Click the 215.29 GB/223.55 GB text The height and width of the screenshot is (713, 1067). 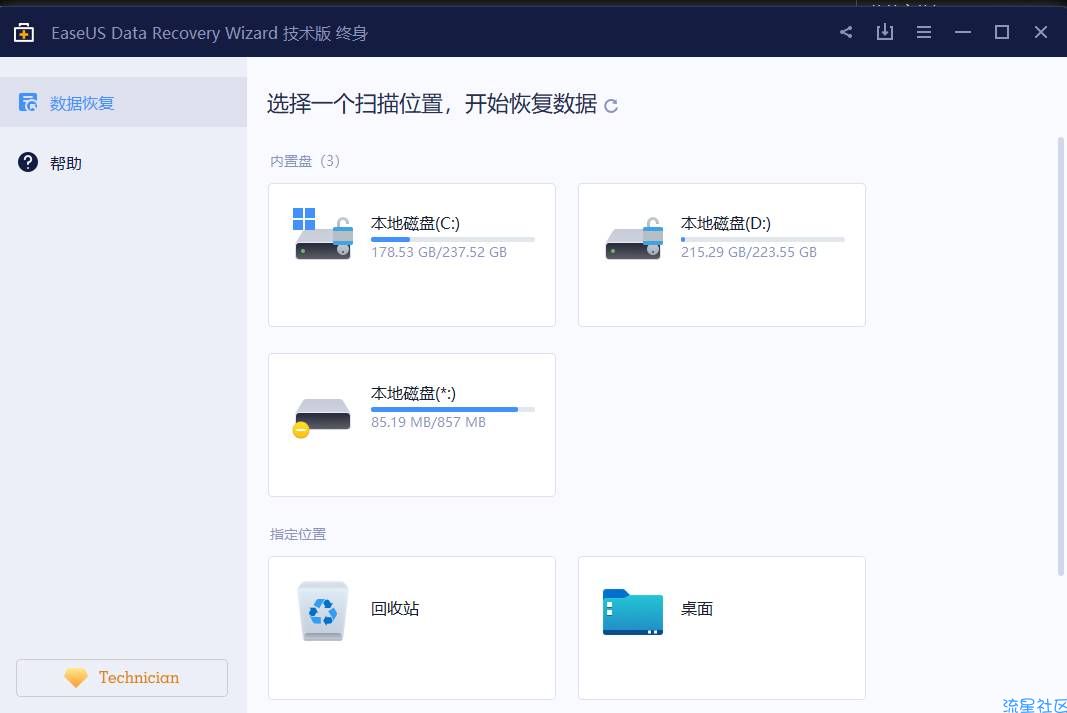[749, 252]
